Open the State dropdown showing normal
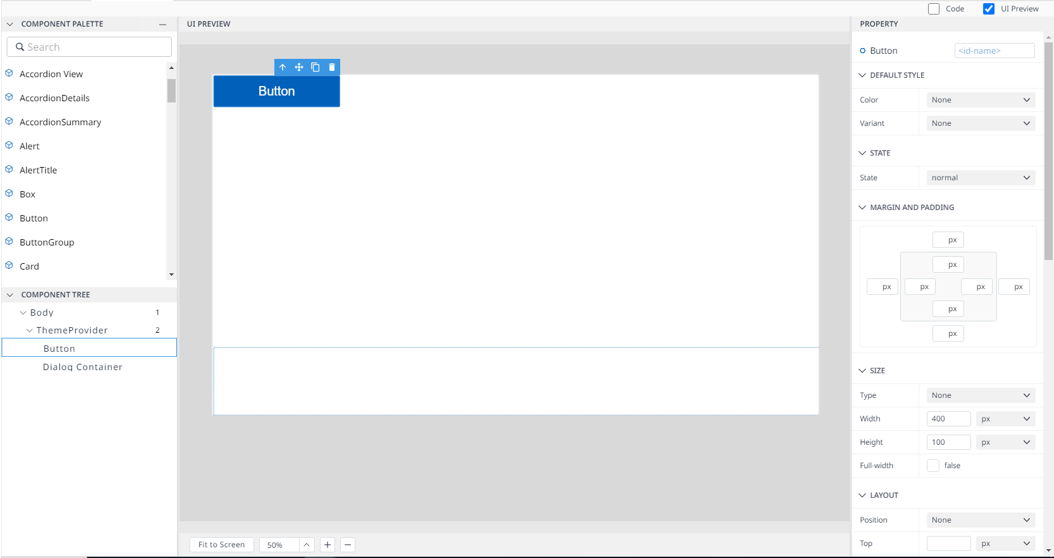The image size is (1054, 558). 981,177
